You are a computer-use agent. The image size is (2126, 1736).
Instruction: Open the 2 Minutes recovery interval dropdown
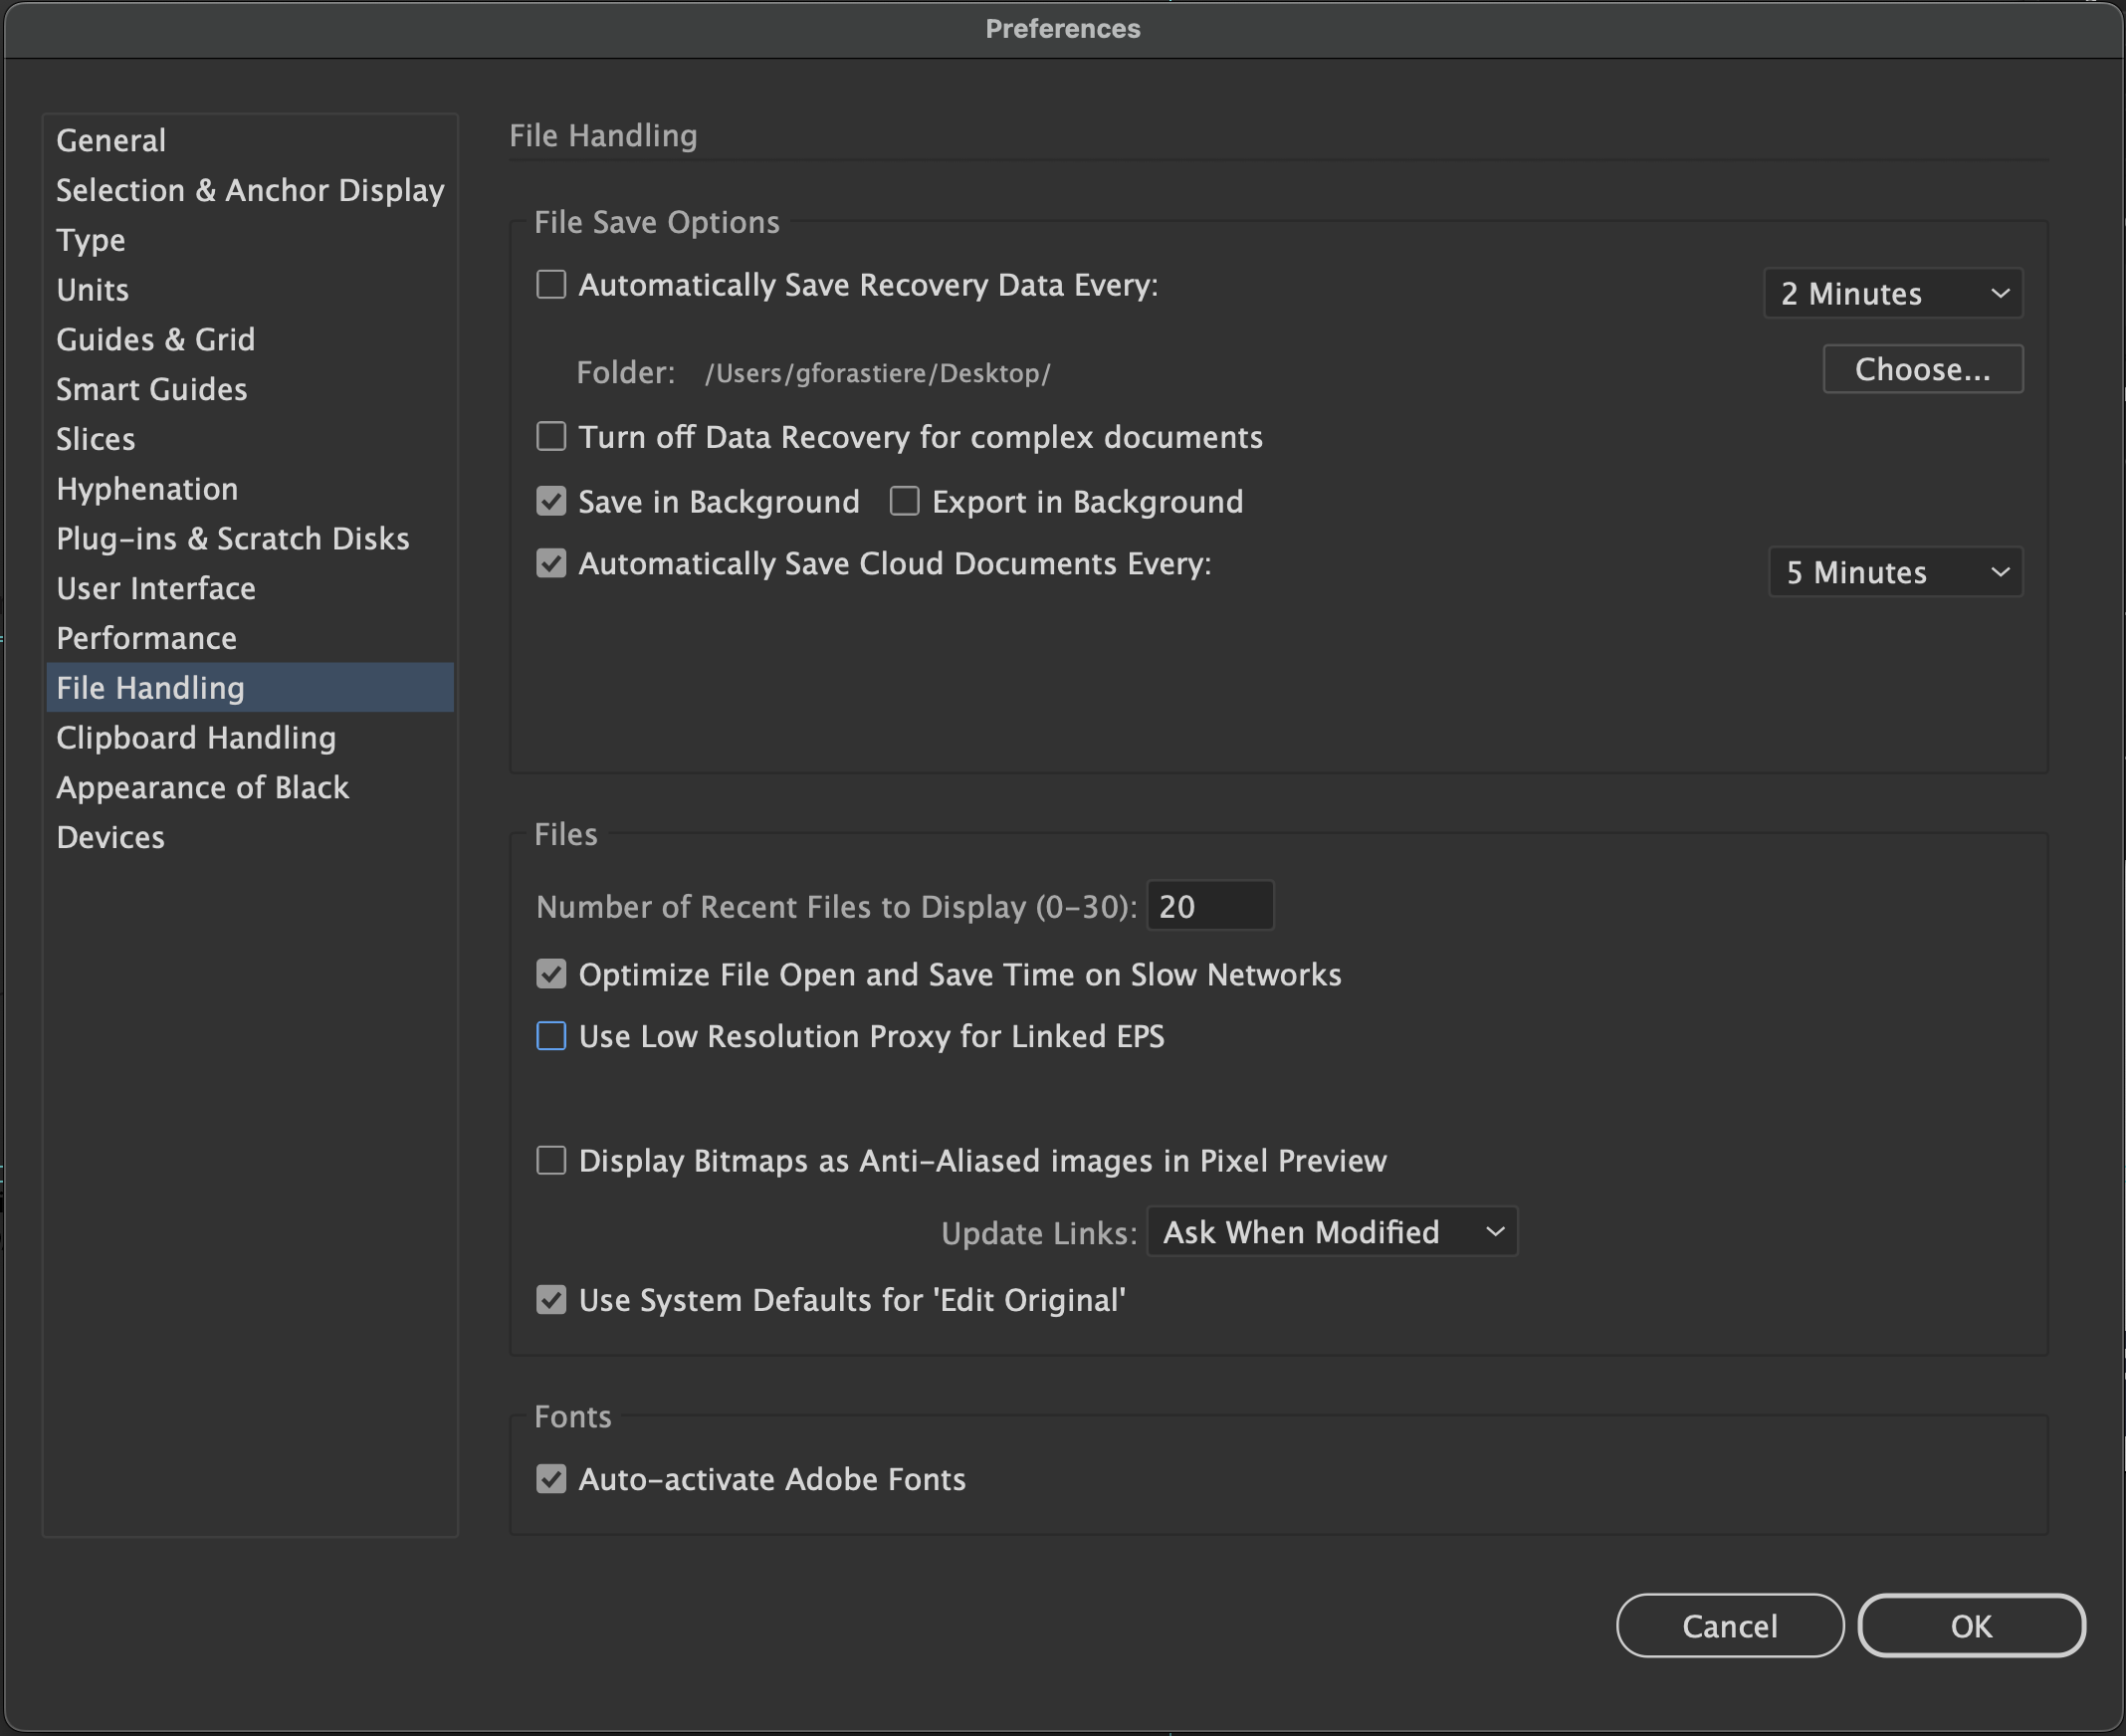tap(1891, 293)
